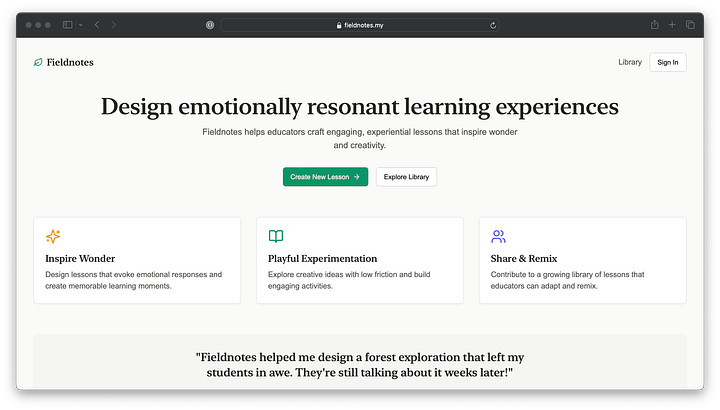720x410 pixels.
Task: Add a new tab with the plus icon
Action: 672,25
